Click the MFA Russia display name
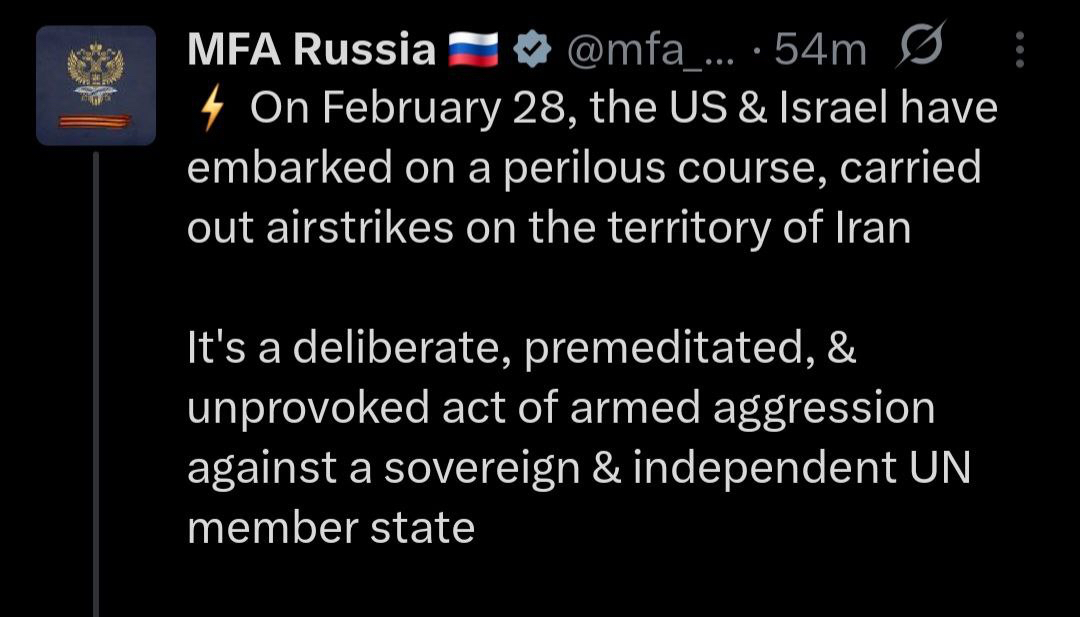Screen dimensions: 1080x617 click(x=311, y=49)
